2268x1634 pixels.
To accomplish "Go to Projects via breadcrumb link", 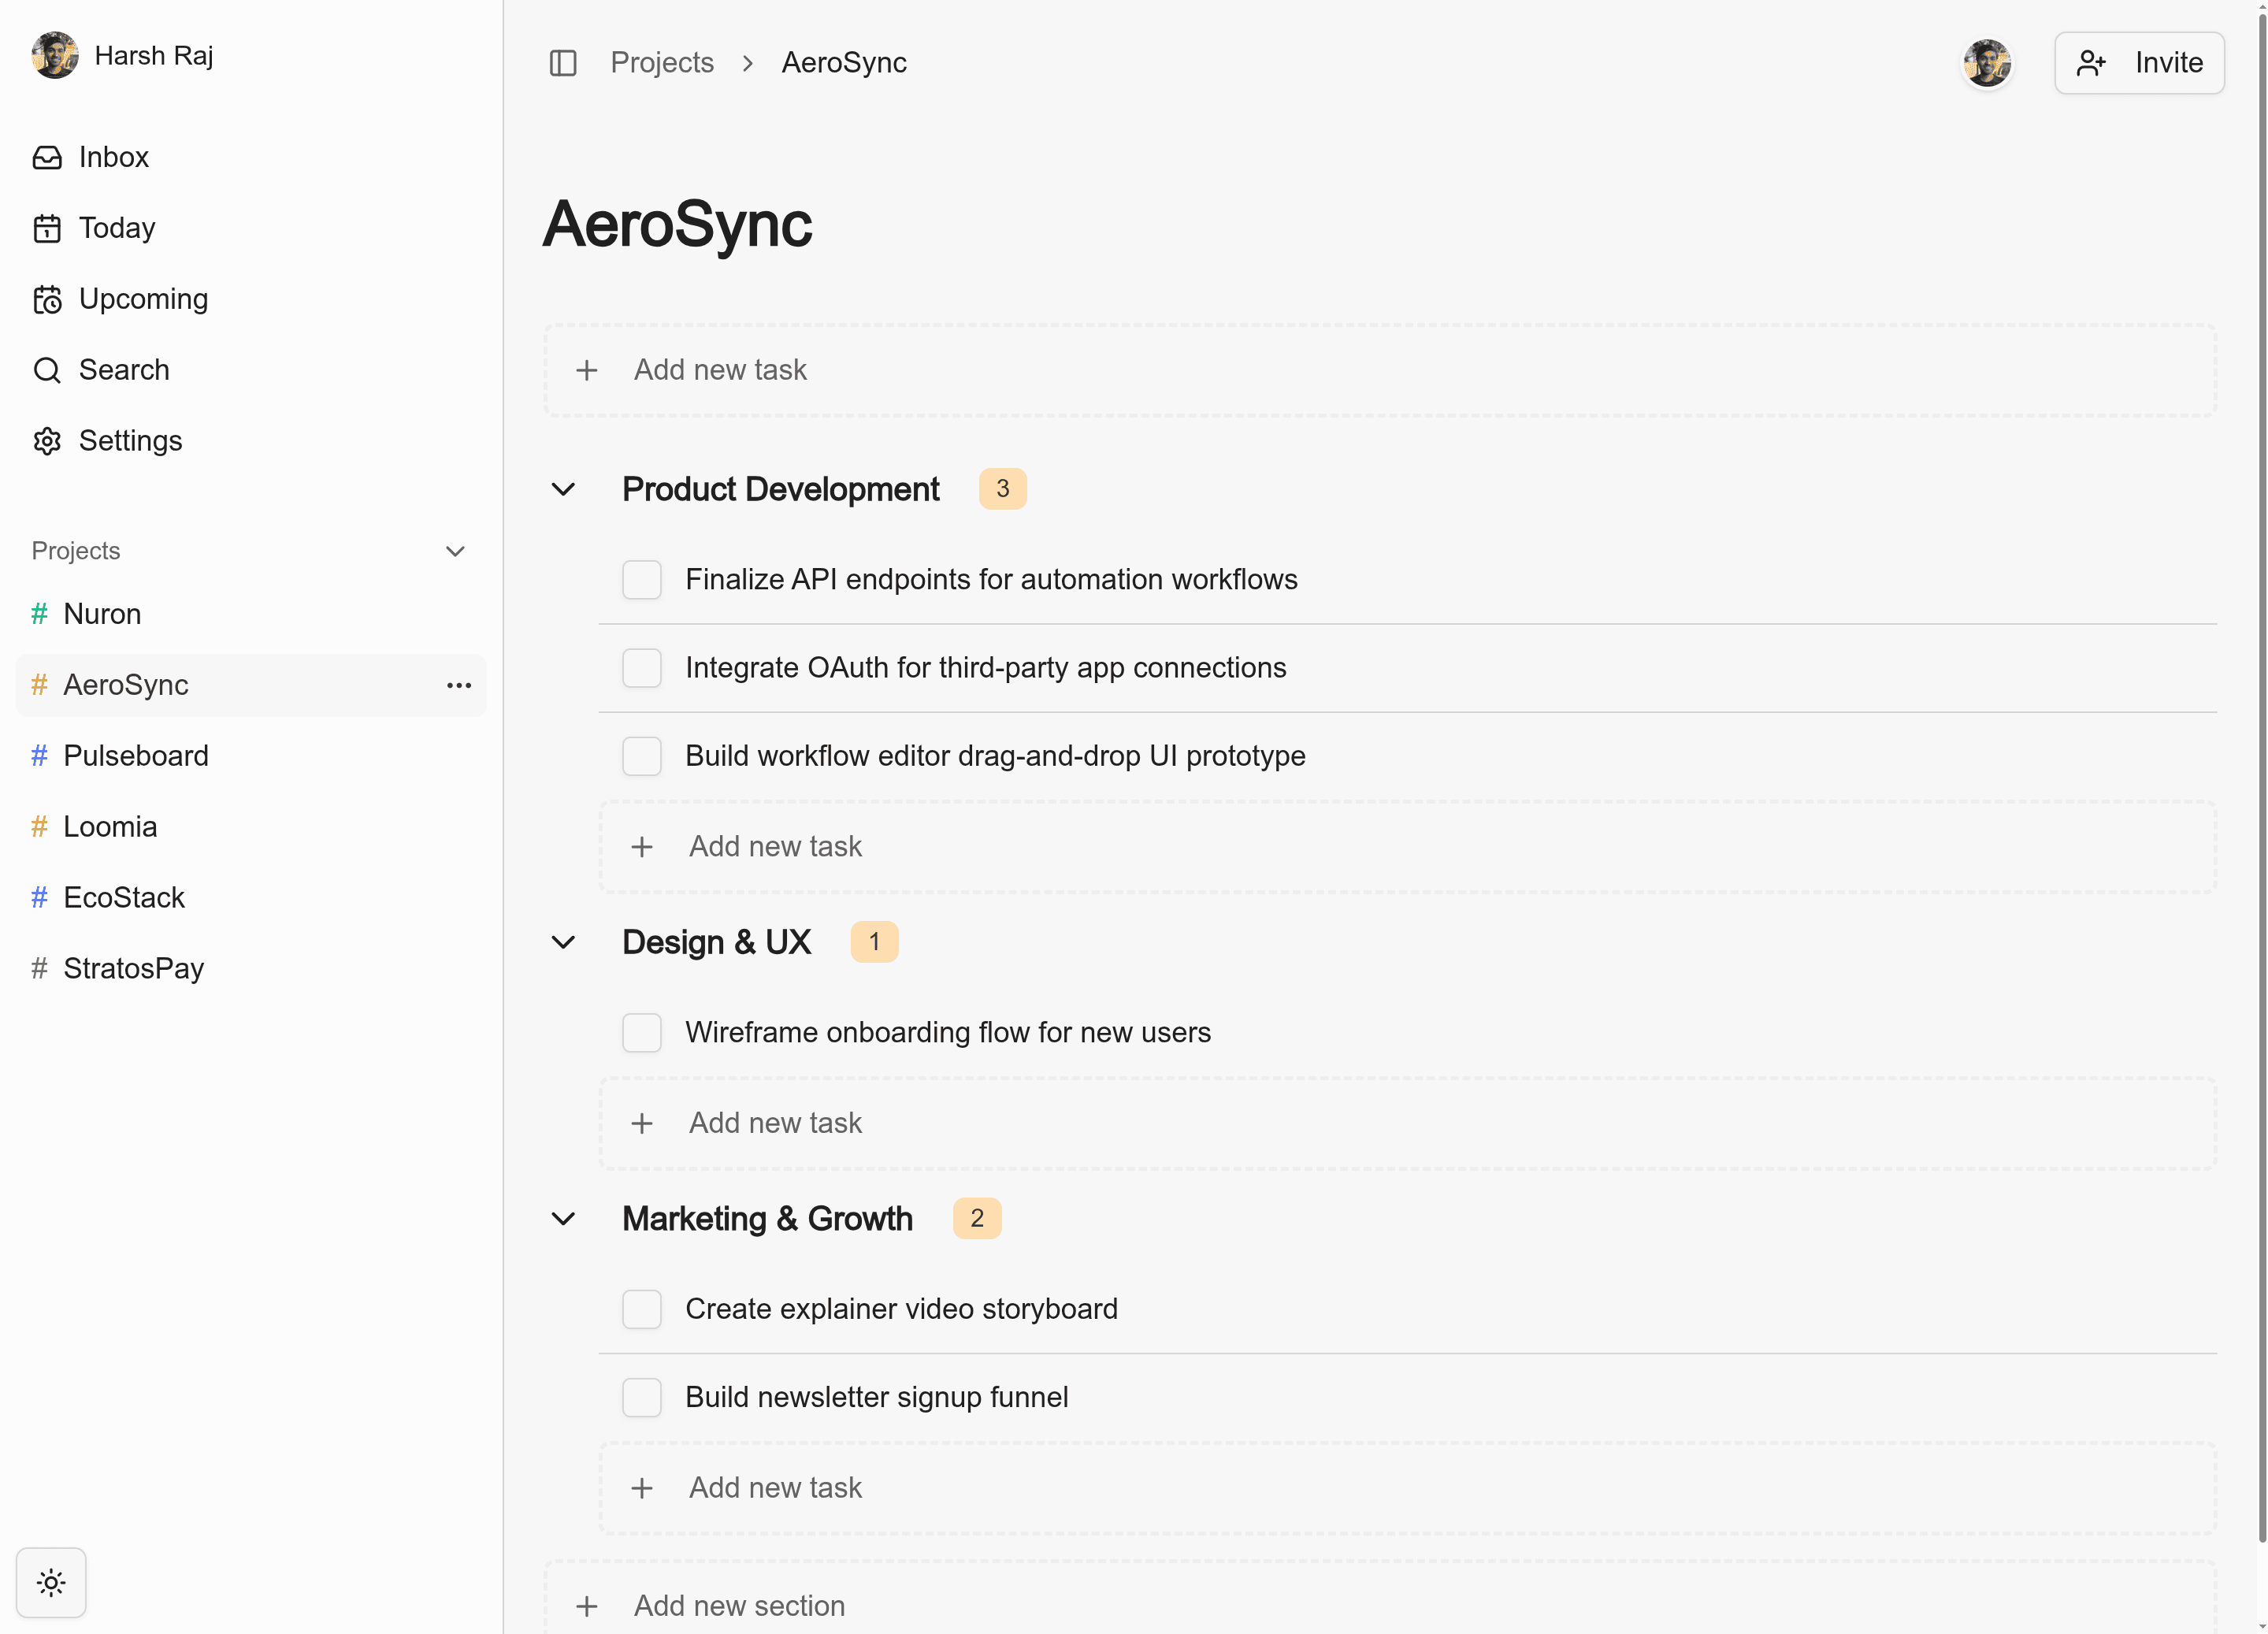I will point(662,63).
